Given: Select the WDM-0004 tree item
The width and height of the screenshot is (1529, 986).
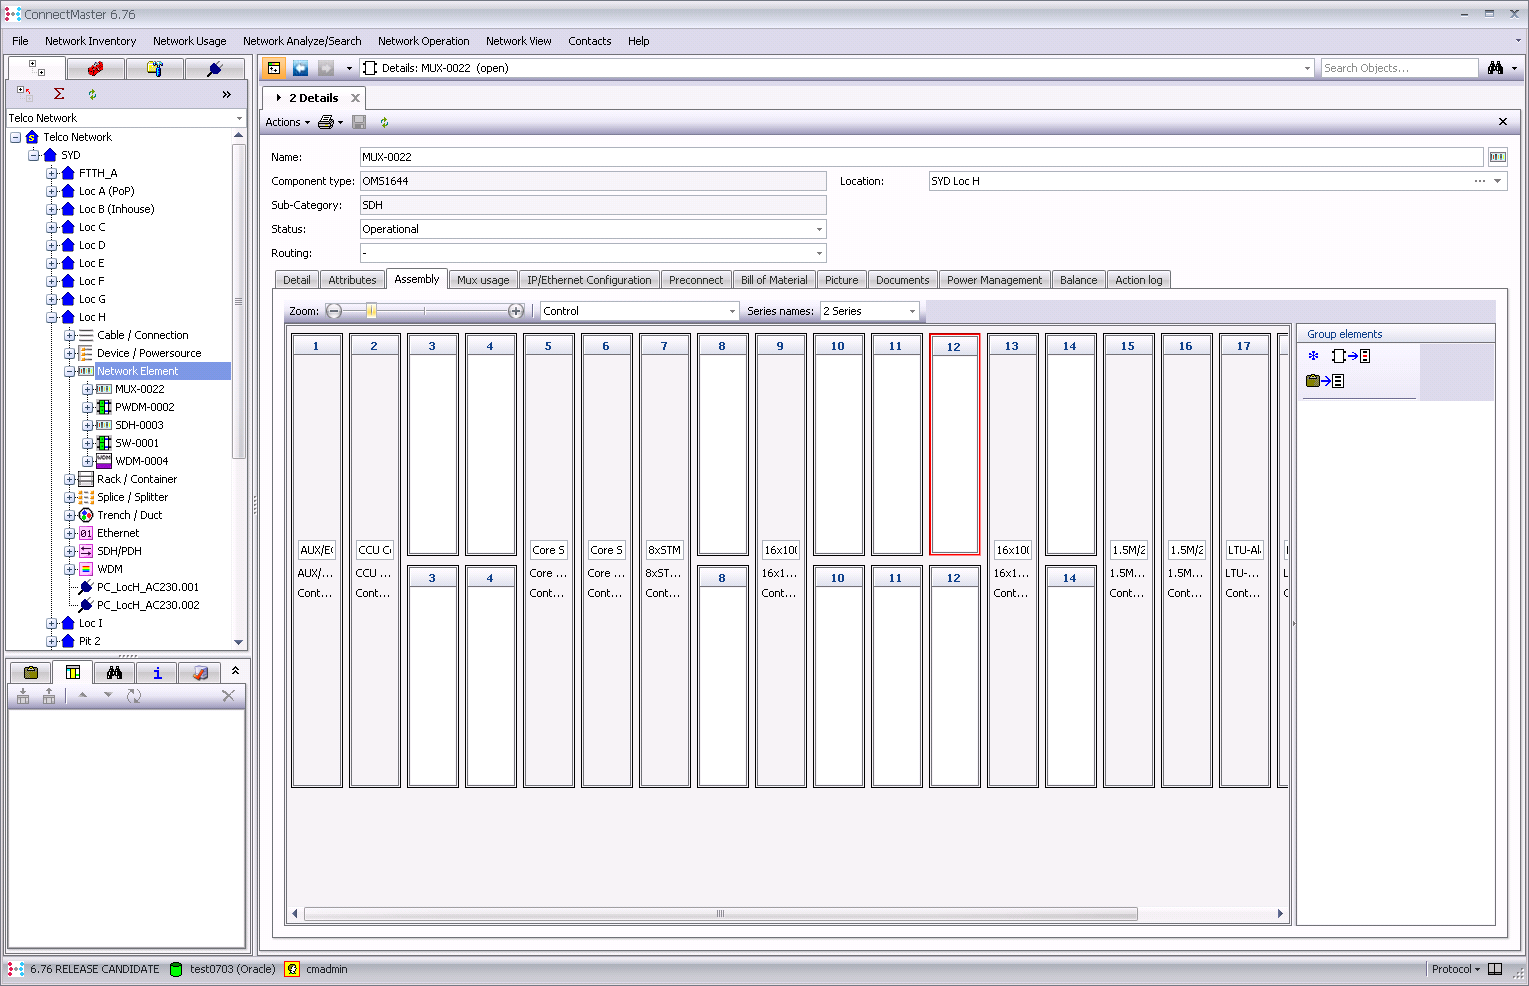Looking at the screenshot, I should pos(141,461).
